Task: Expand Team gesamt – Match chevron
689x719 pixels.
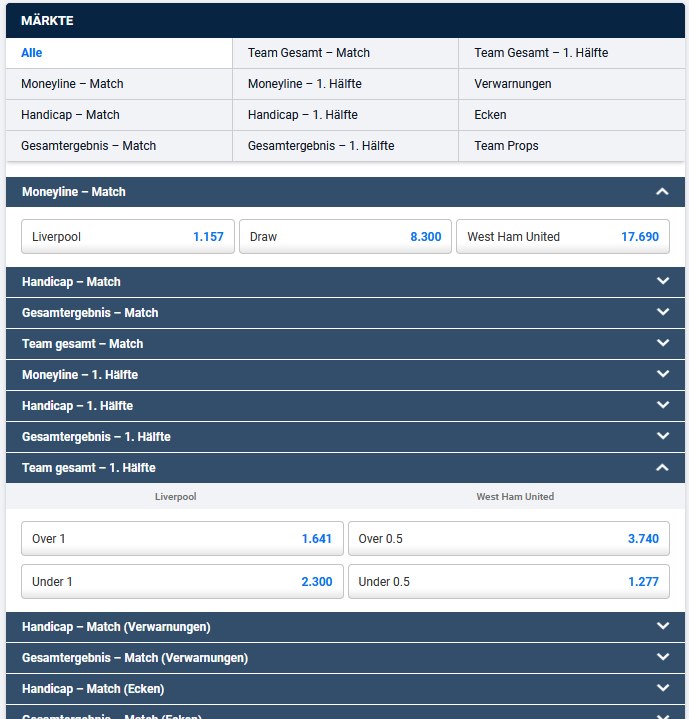Action: tap(662, 343)
